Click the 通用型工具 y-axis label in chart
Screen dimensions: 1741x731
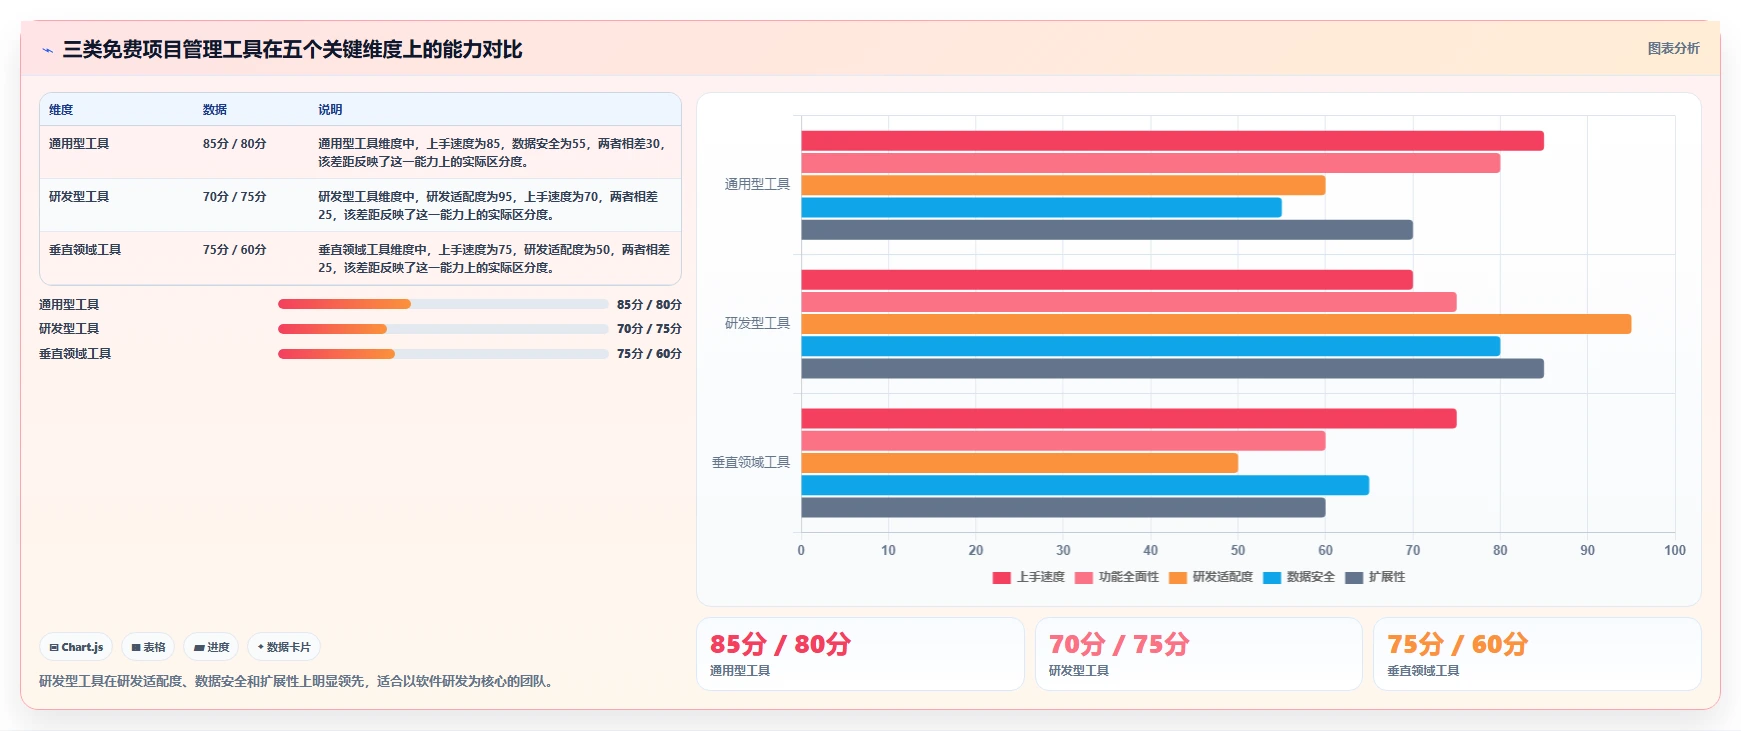[x=757, y=184]
